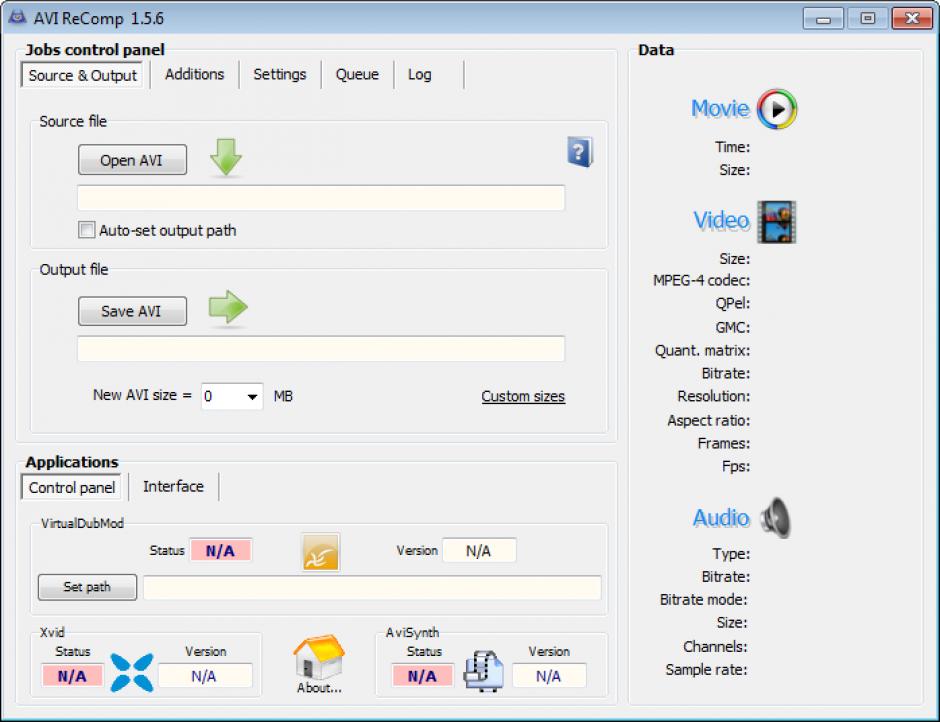
Task: Click the VirtualDubMod orange logo icon
Action: click(321, 552)
